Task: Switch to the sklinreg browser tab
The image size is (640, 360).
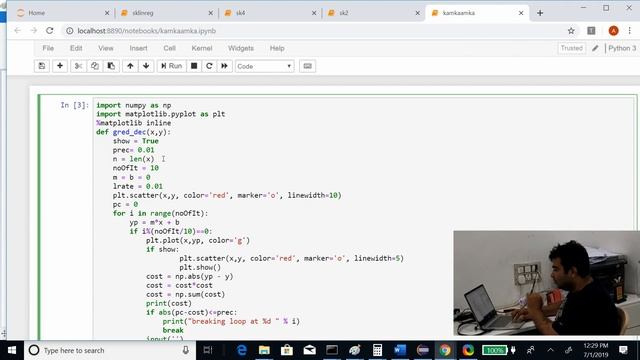Action: click(167, 13)
